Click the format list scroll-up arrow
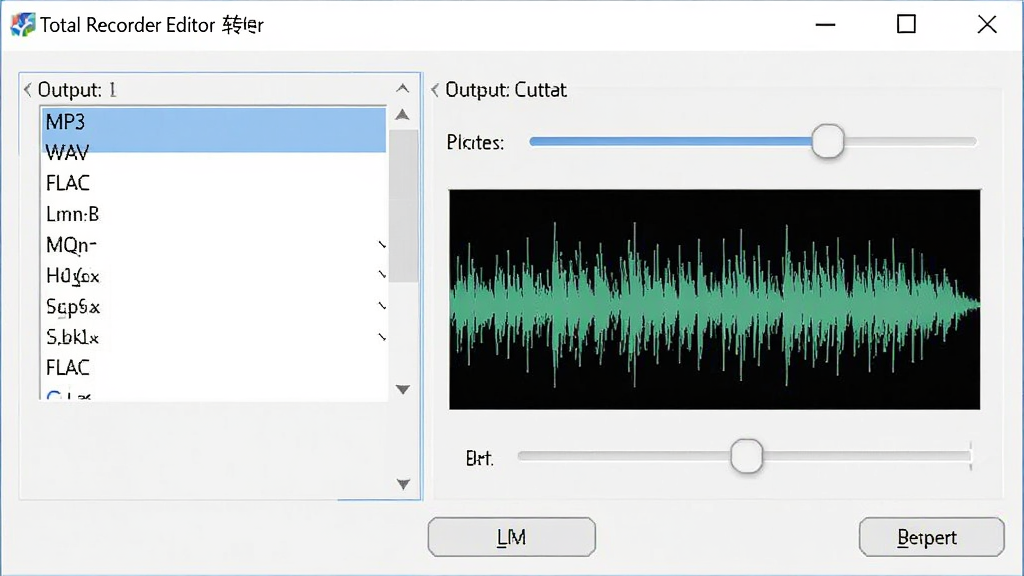Screen dimensions: 1024x576 (x=403, y=115)
